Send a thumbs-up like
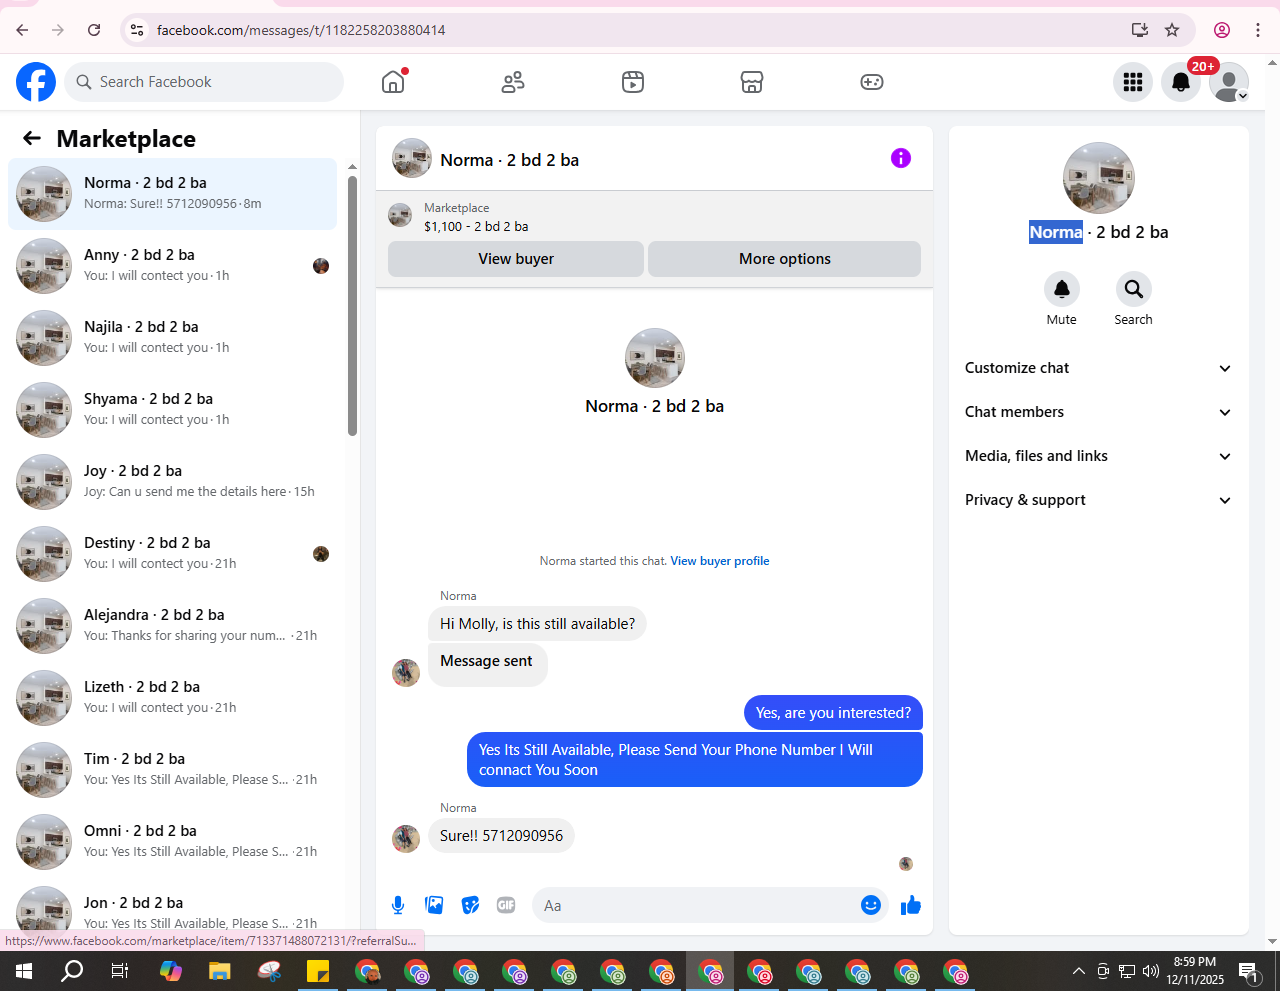Image resolution: width=1280 pixels, height=991 pixels. [x=911, y=905]
